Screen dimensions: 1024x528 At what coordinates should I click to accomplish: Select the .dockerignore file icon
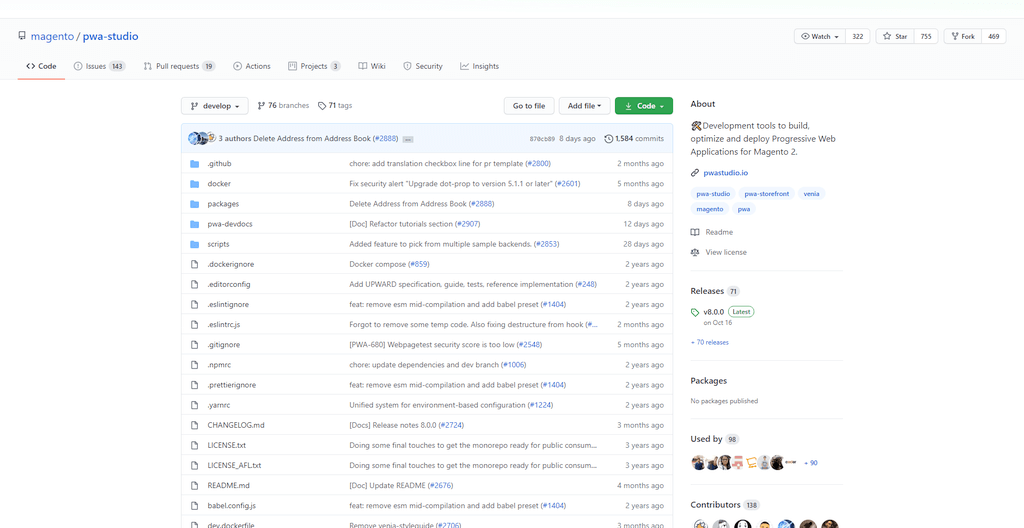point(194,264)
